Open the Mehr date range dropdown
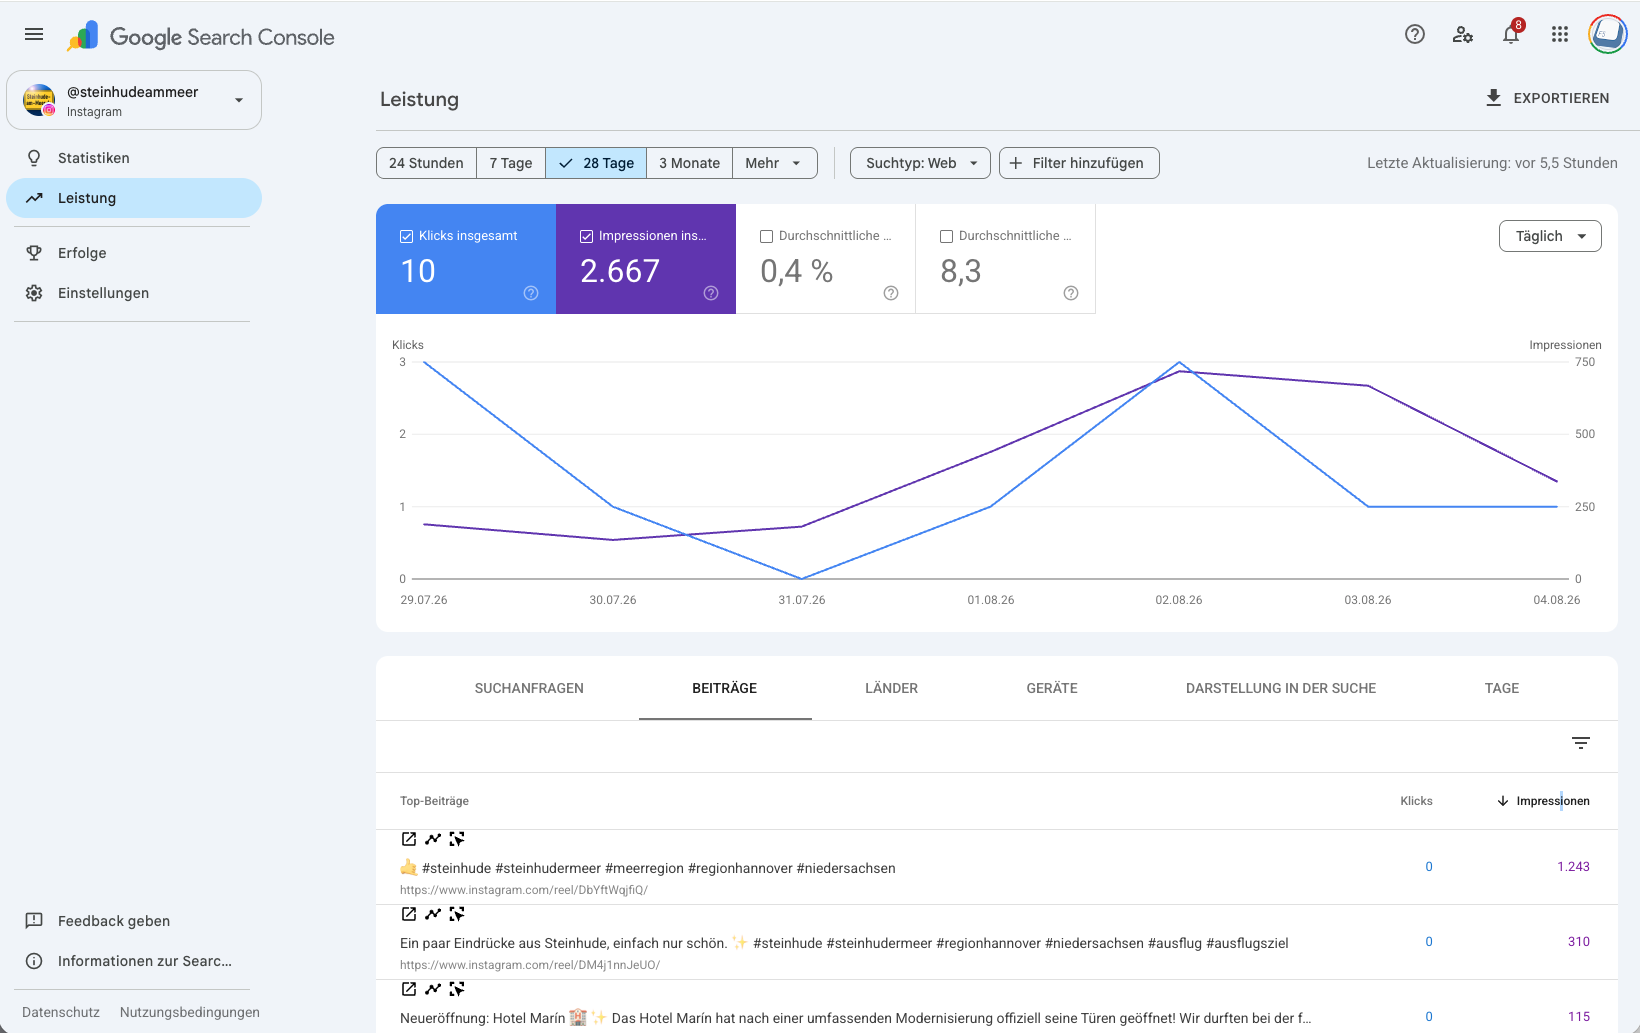This screenshot has width=1640, height=1033. point(775,163)
